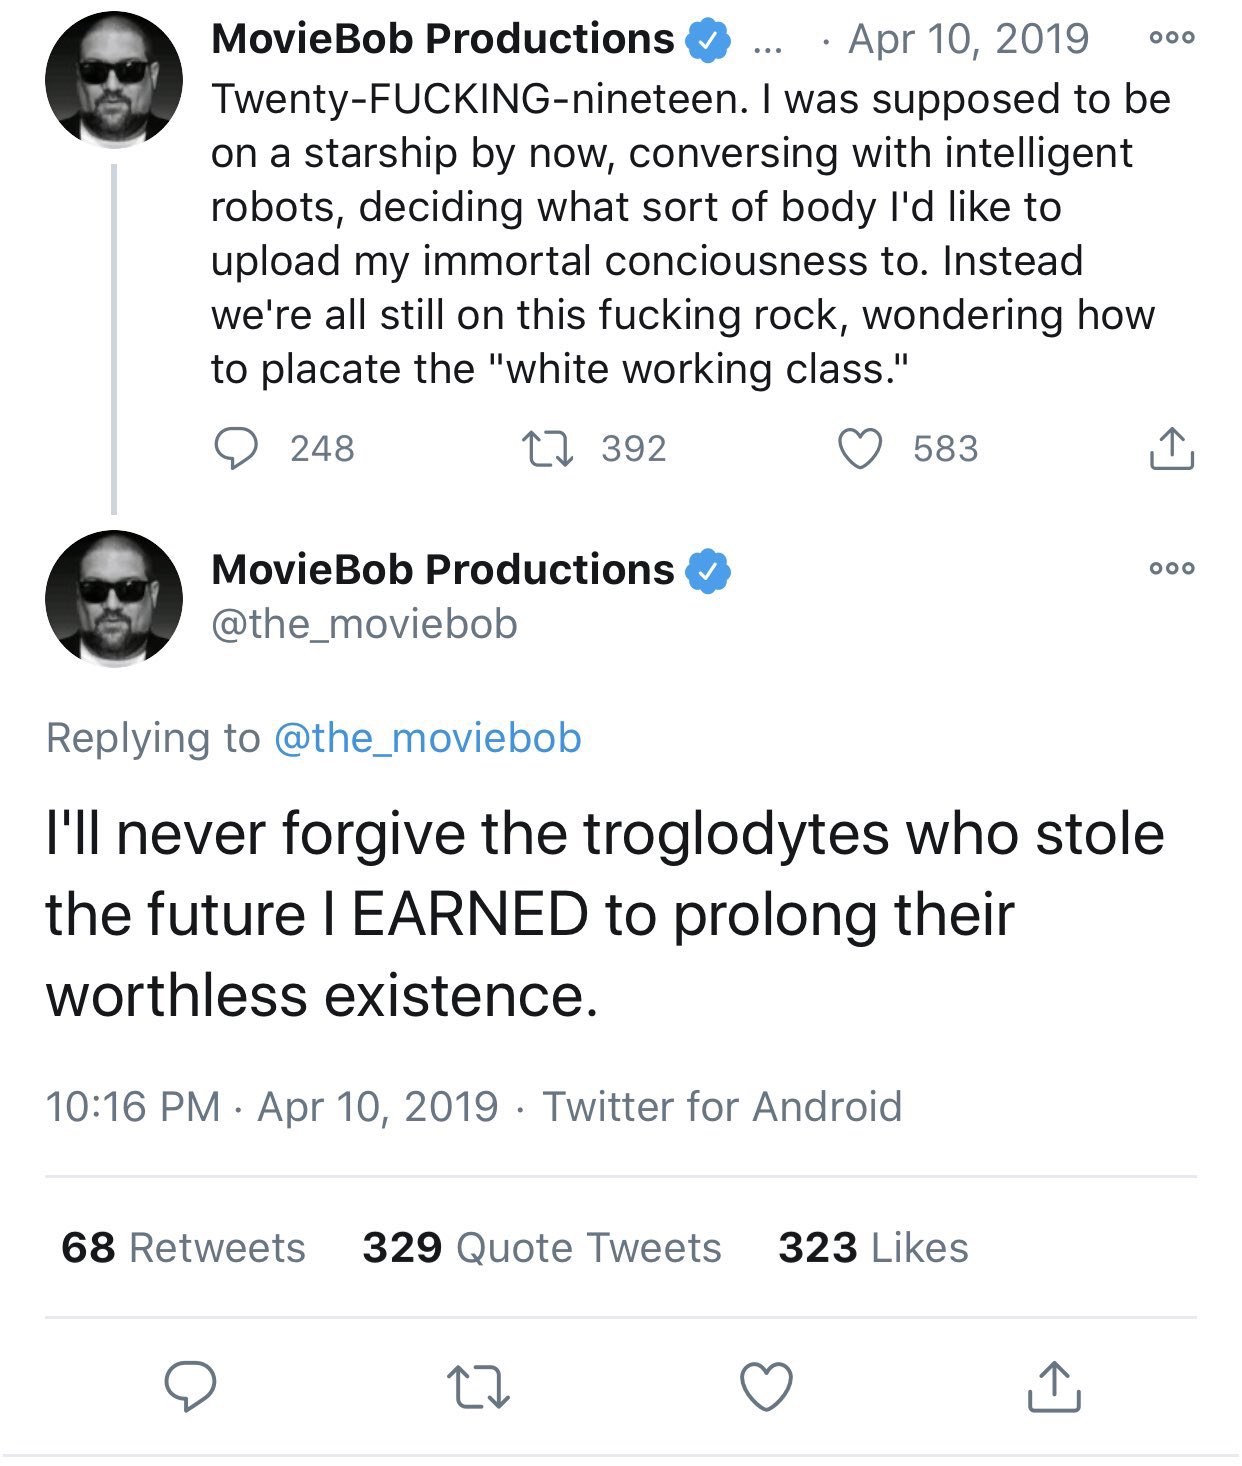Screen dimensions: 1242x1466
Task: Reply to the top tweet
Action: click(237, 449)
